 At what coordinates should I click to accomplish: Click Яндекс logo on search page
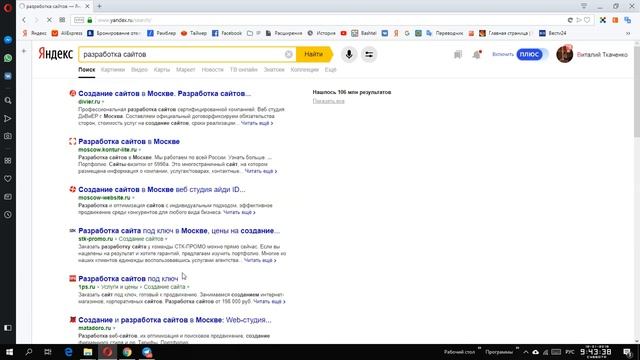[56, 53]
